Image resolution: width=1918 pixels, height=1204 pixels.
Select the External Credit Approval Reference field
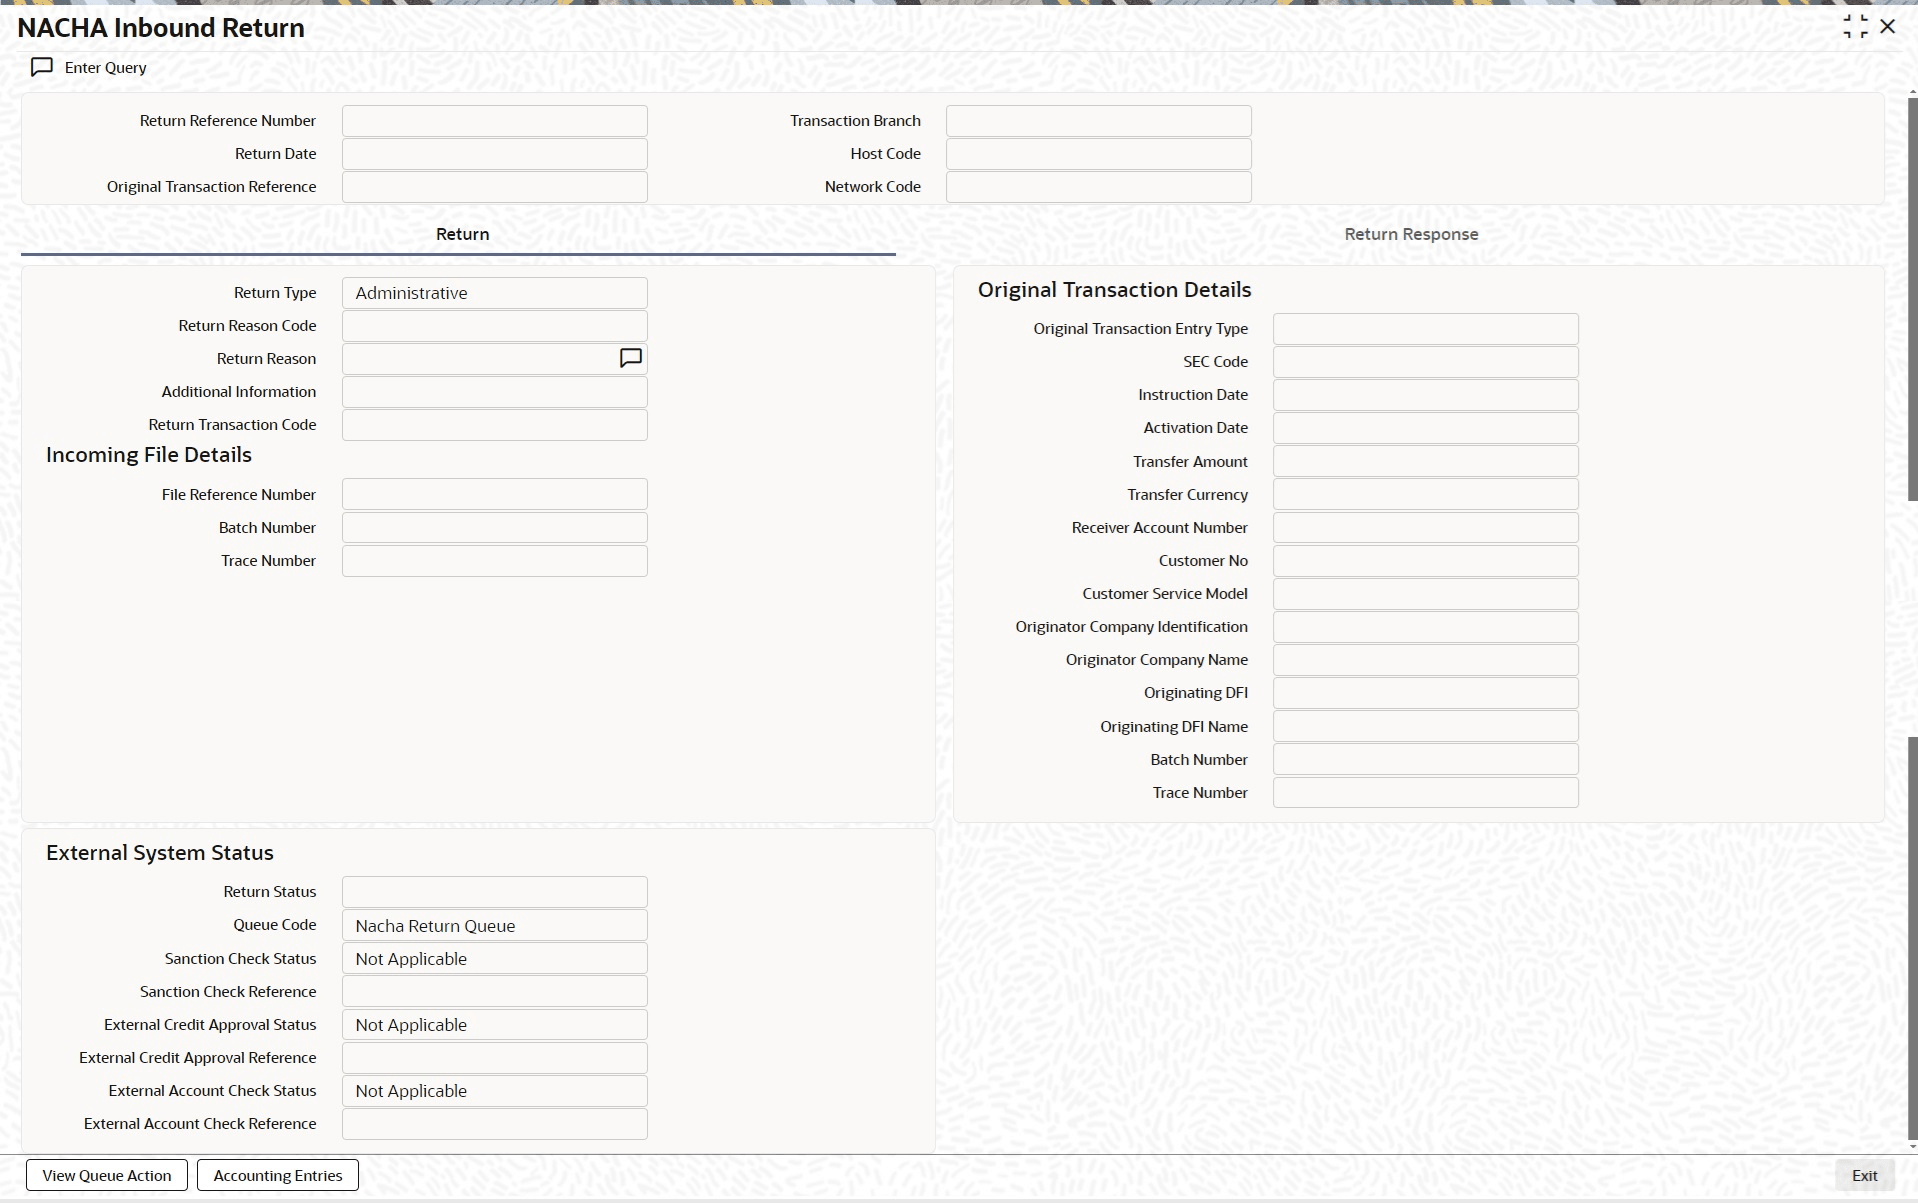pyautogui.click(x=495, y=1058)
